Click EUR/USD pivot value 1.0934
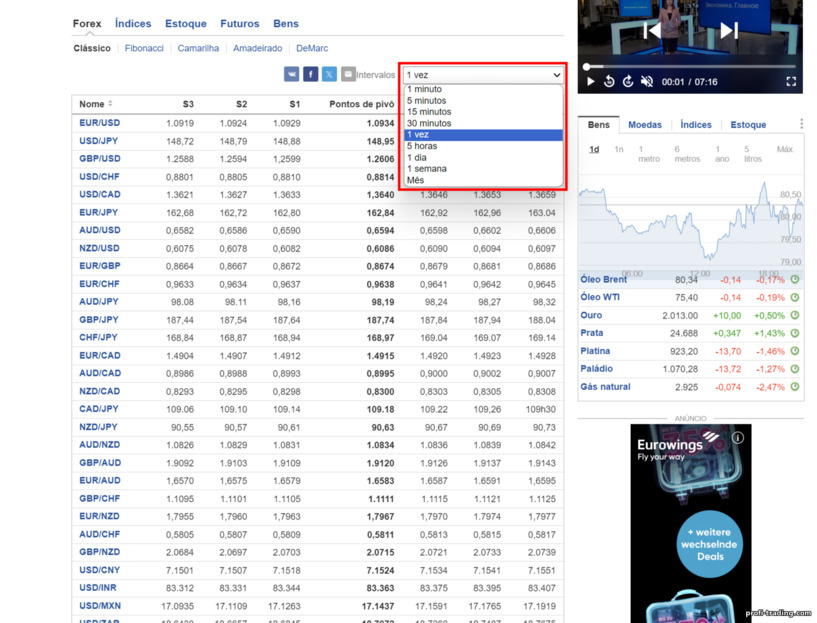The image size is (817, 623). 380,123
